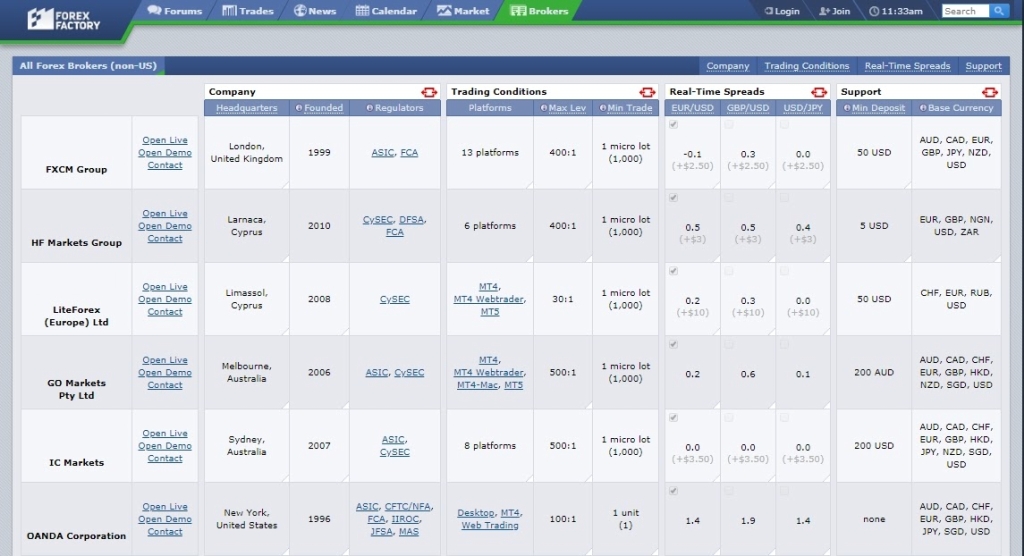Open ASIC regulator link in FXCM row
1024x556 pixels.
383,152
